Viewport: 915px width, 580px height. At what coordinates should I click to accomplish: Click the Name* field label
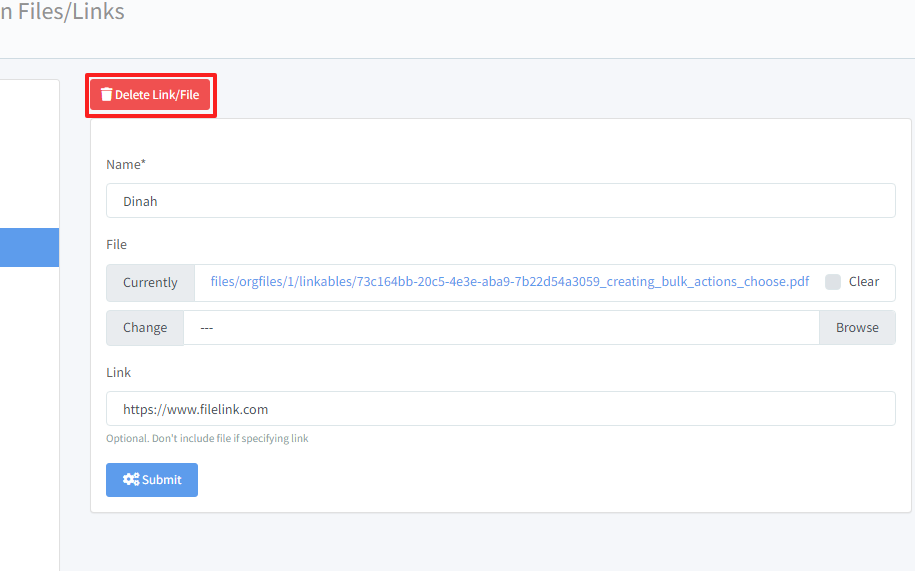(x=126, y=164)
